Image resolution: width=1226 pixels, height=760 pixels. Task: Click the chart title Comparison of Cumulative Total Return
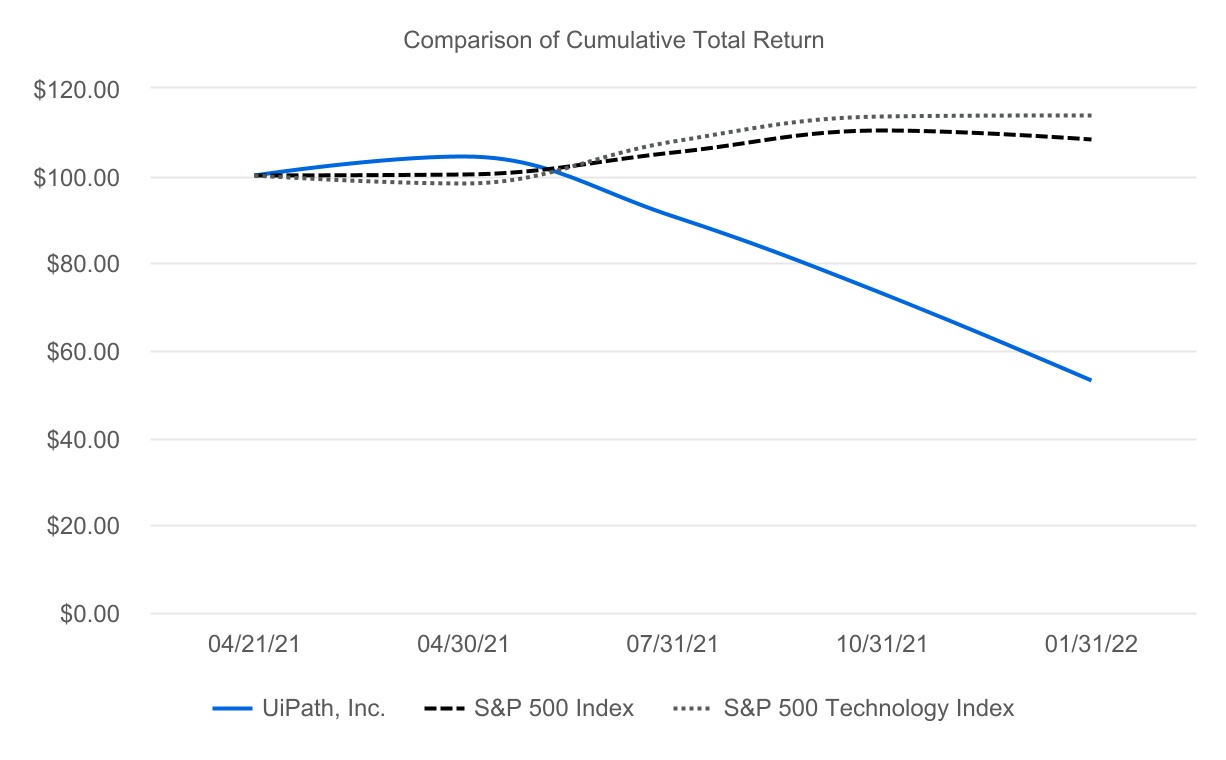[613, 41]
